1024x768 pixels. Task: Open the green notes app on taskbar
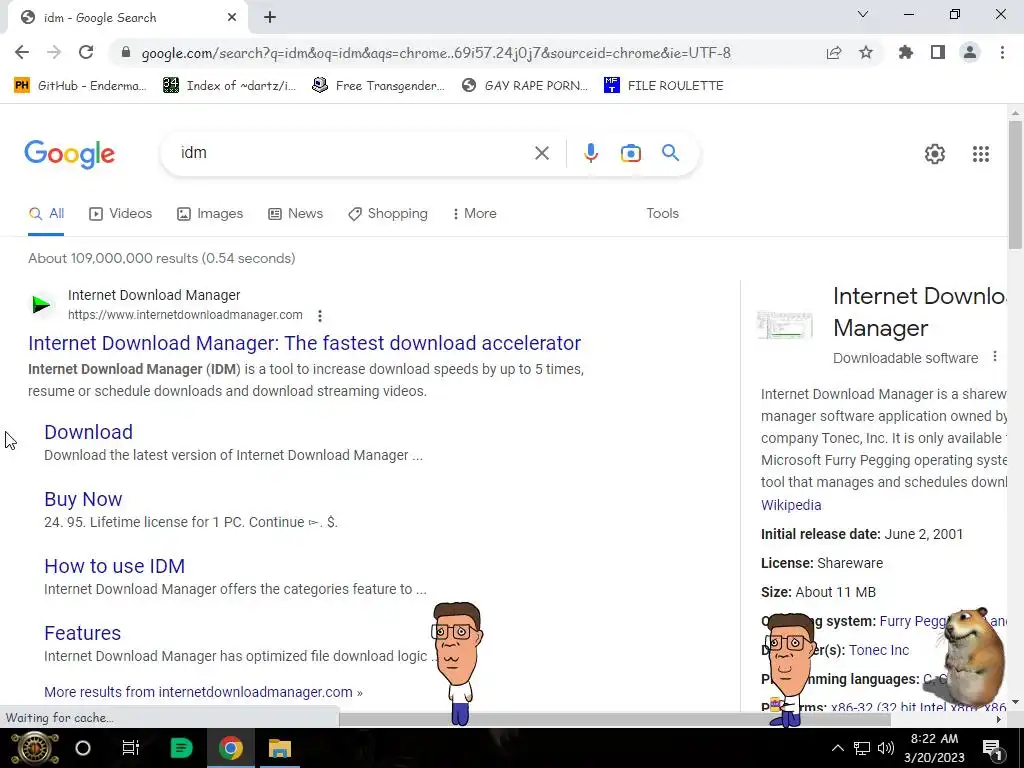click(181, 748)
